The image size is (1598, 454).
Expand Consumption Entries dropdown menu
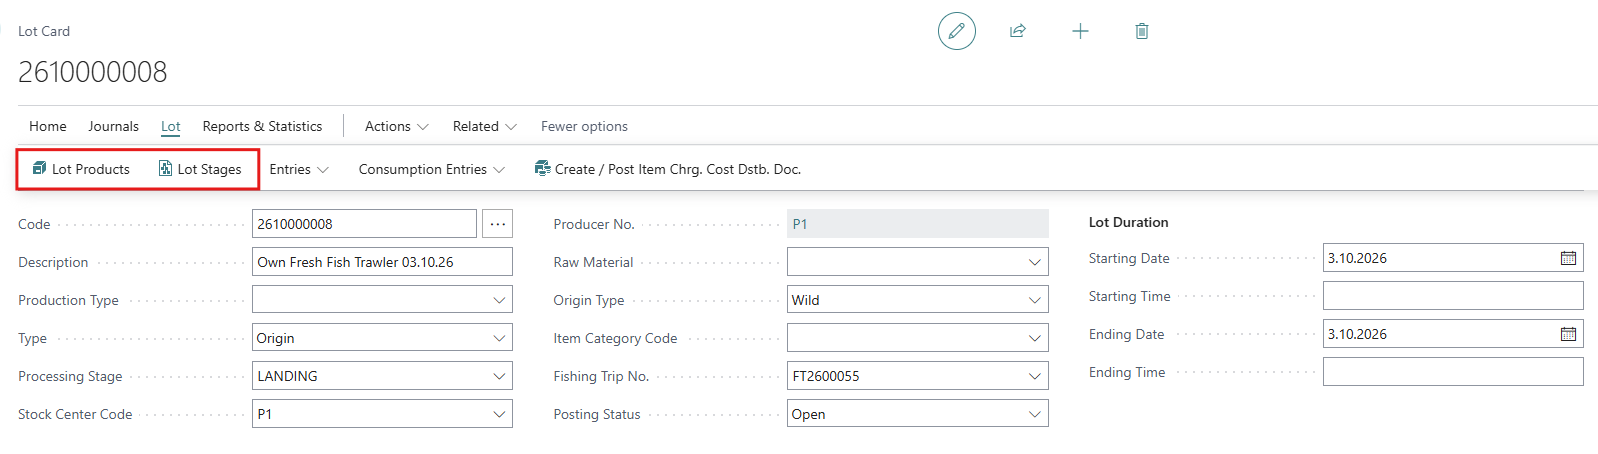click(432, 169)
